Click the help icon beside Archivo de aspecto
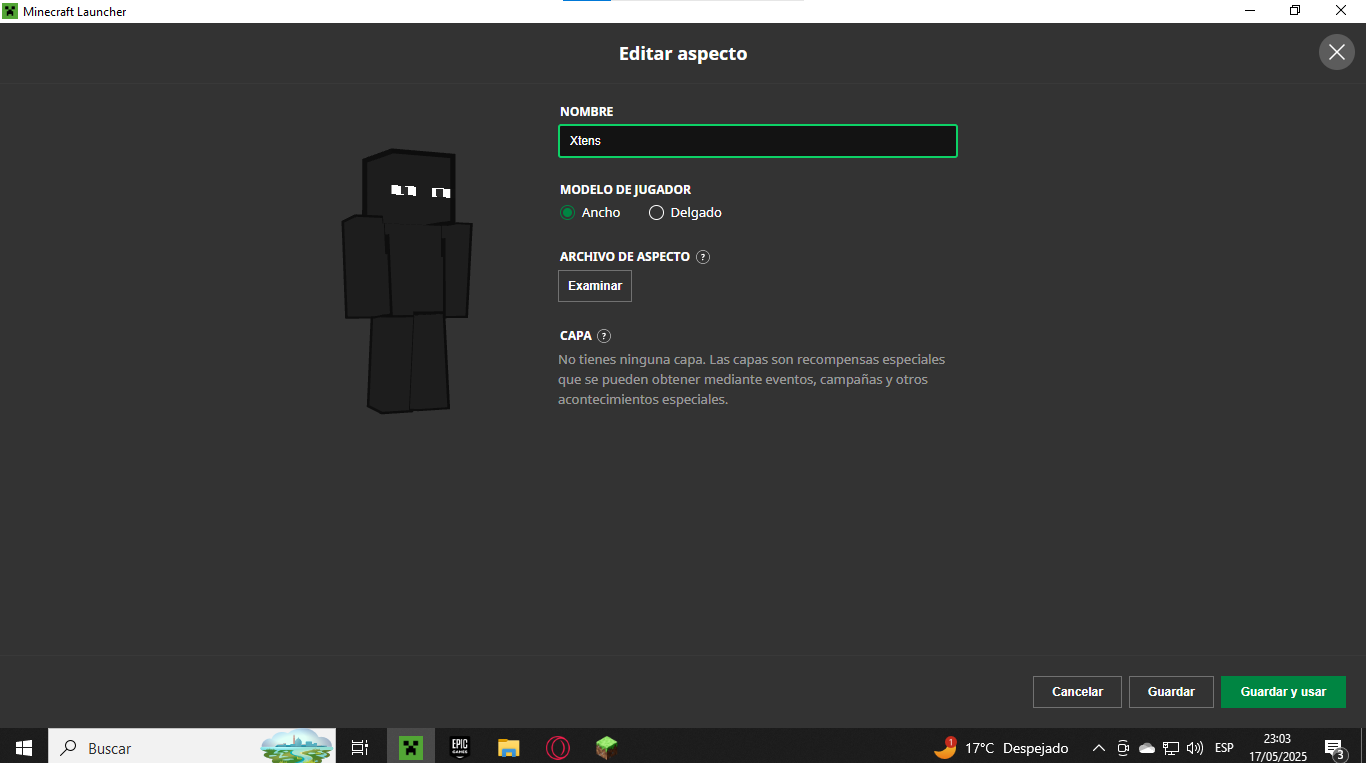 coord(703,257)
